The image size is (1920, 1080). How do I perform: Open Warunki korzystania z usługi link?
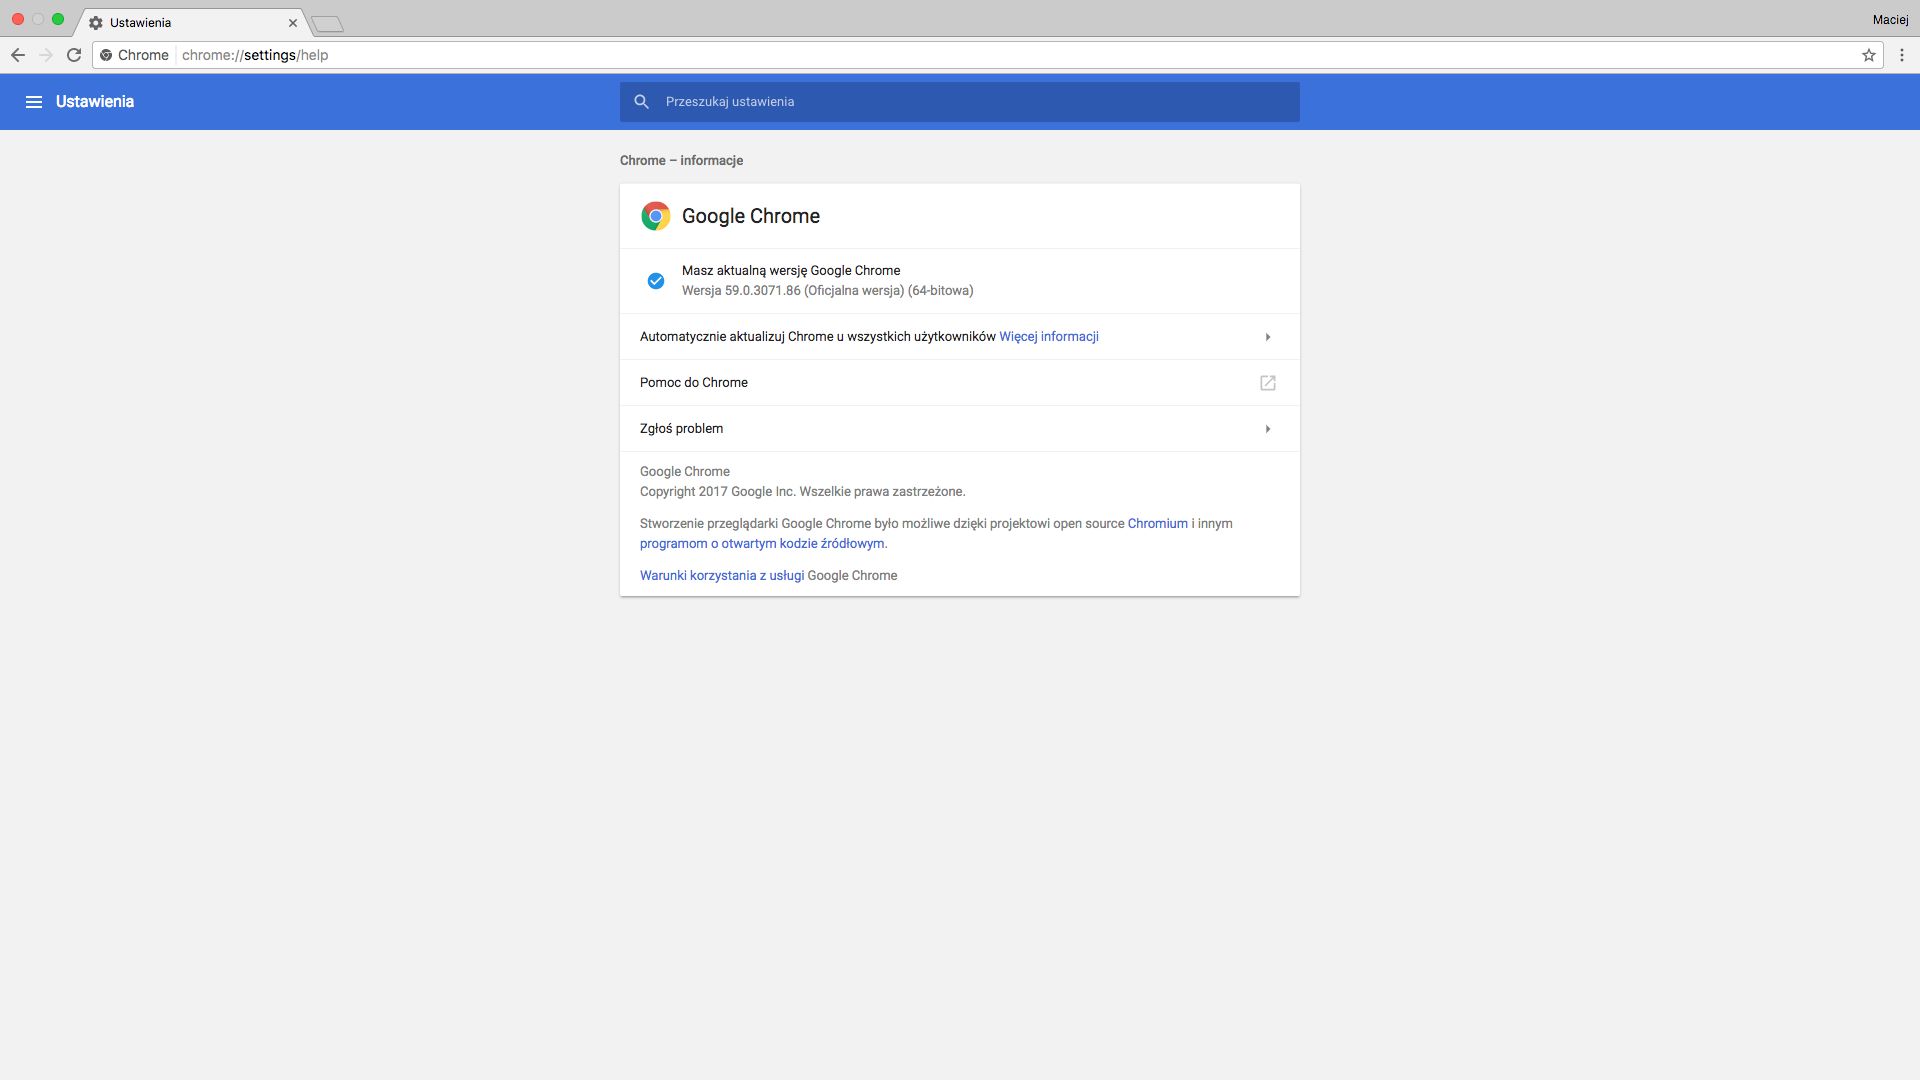tap(722, 576)
